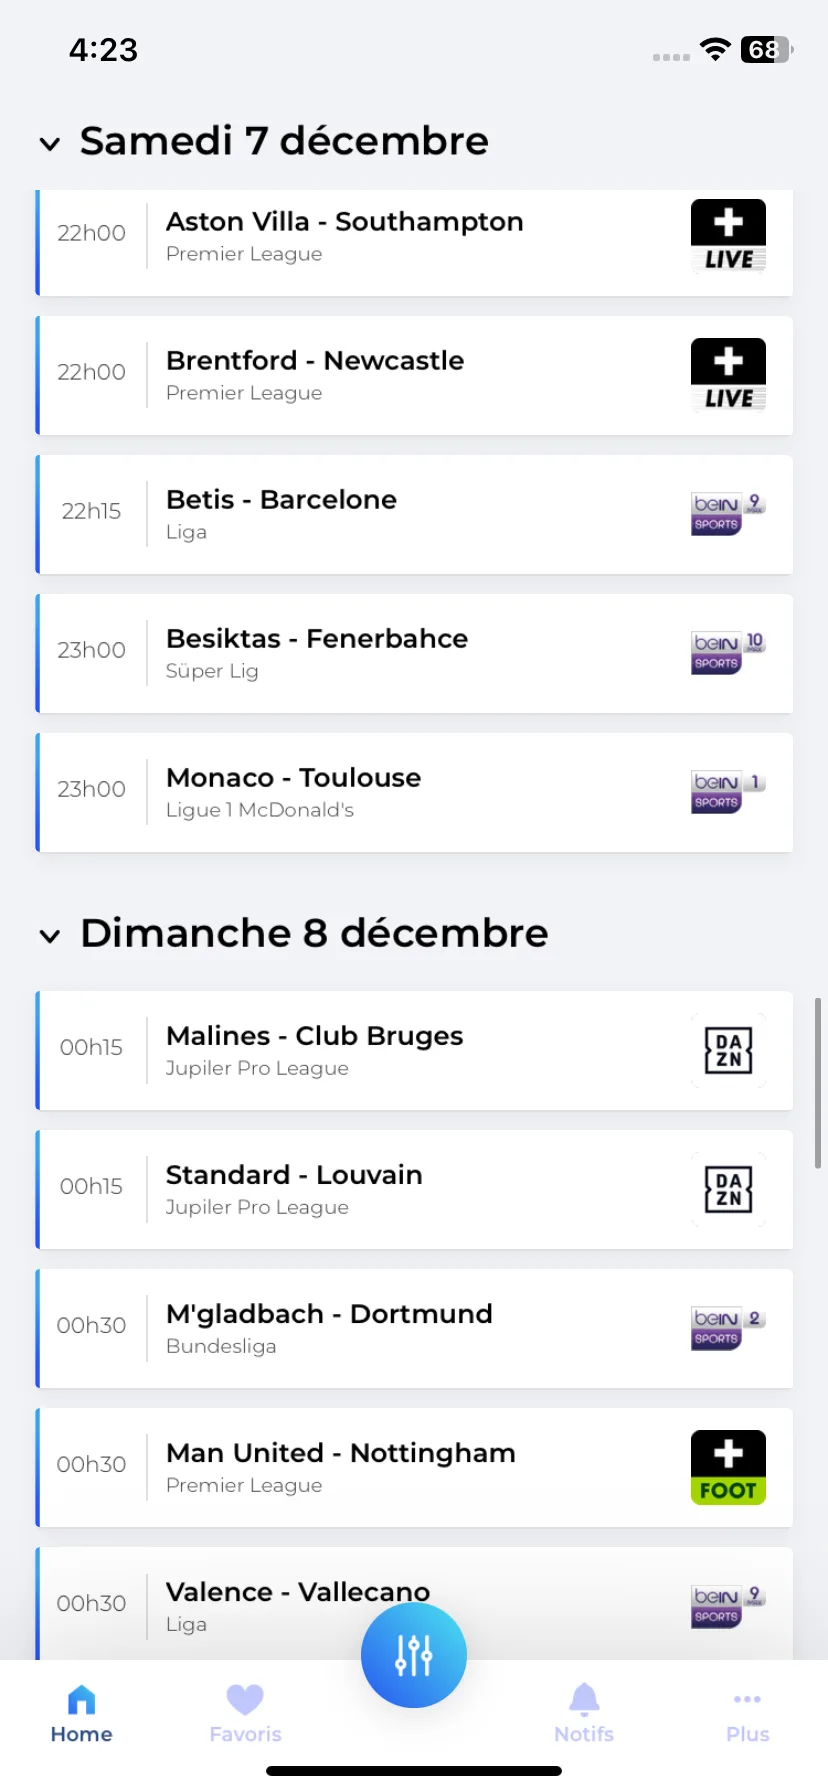Tap the Canal+ Live icon for Brentford - Newcastle
The image size is (828, 1792).
728,375
